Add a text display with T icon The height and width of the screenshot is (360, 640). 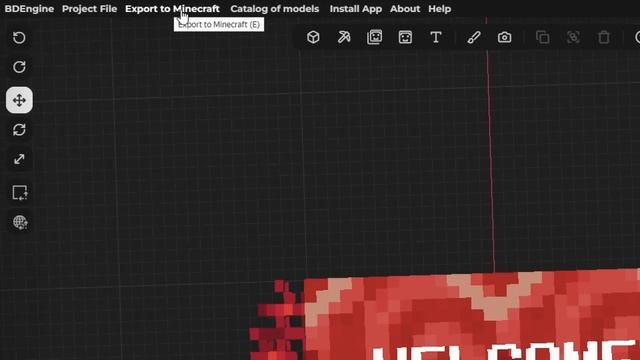click(x=436, y=38)
